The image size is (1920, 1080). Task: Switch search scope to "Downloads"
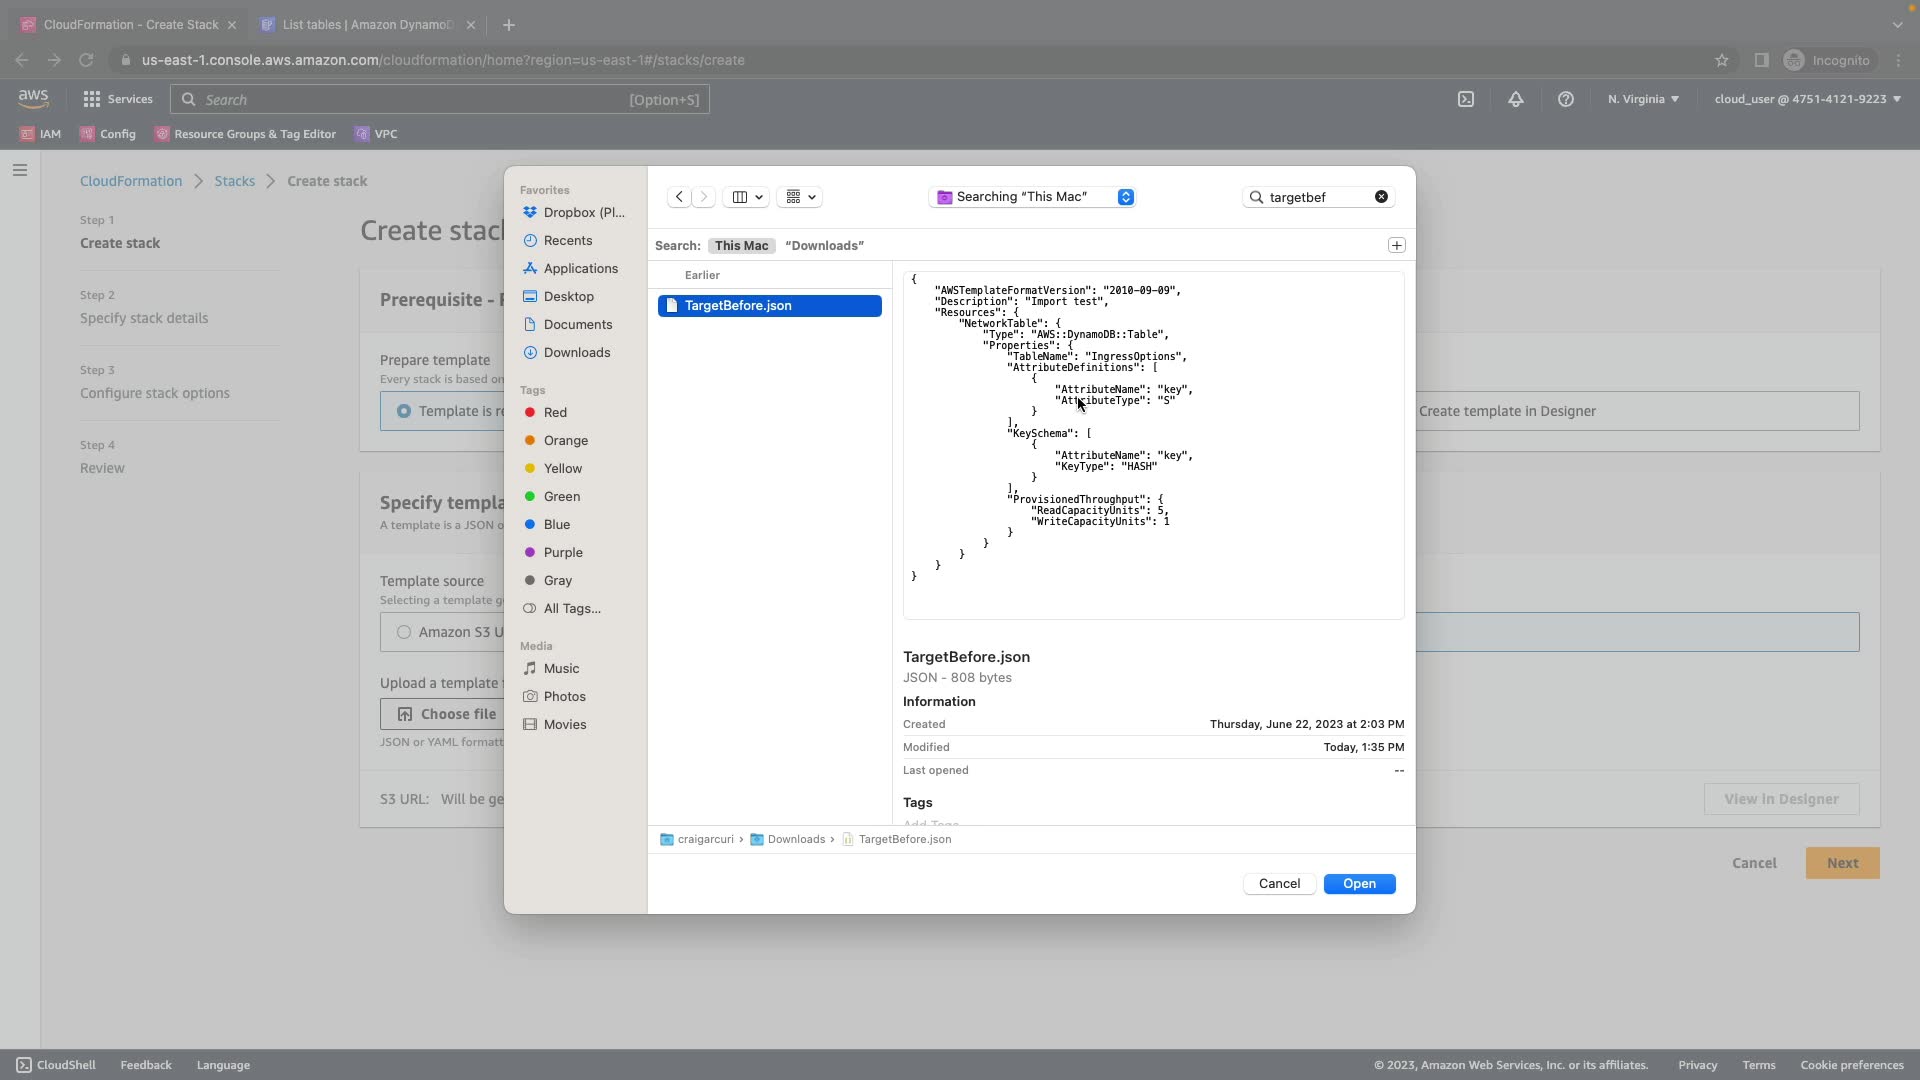click(x=824, y=245)
